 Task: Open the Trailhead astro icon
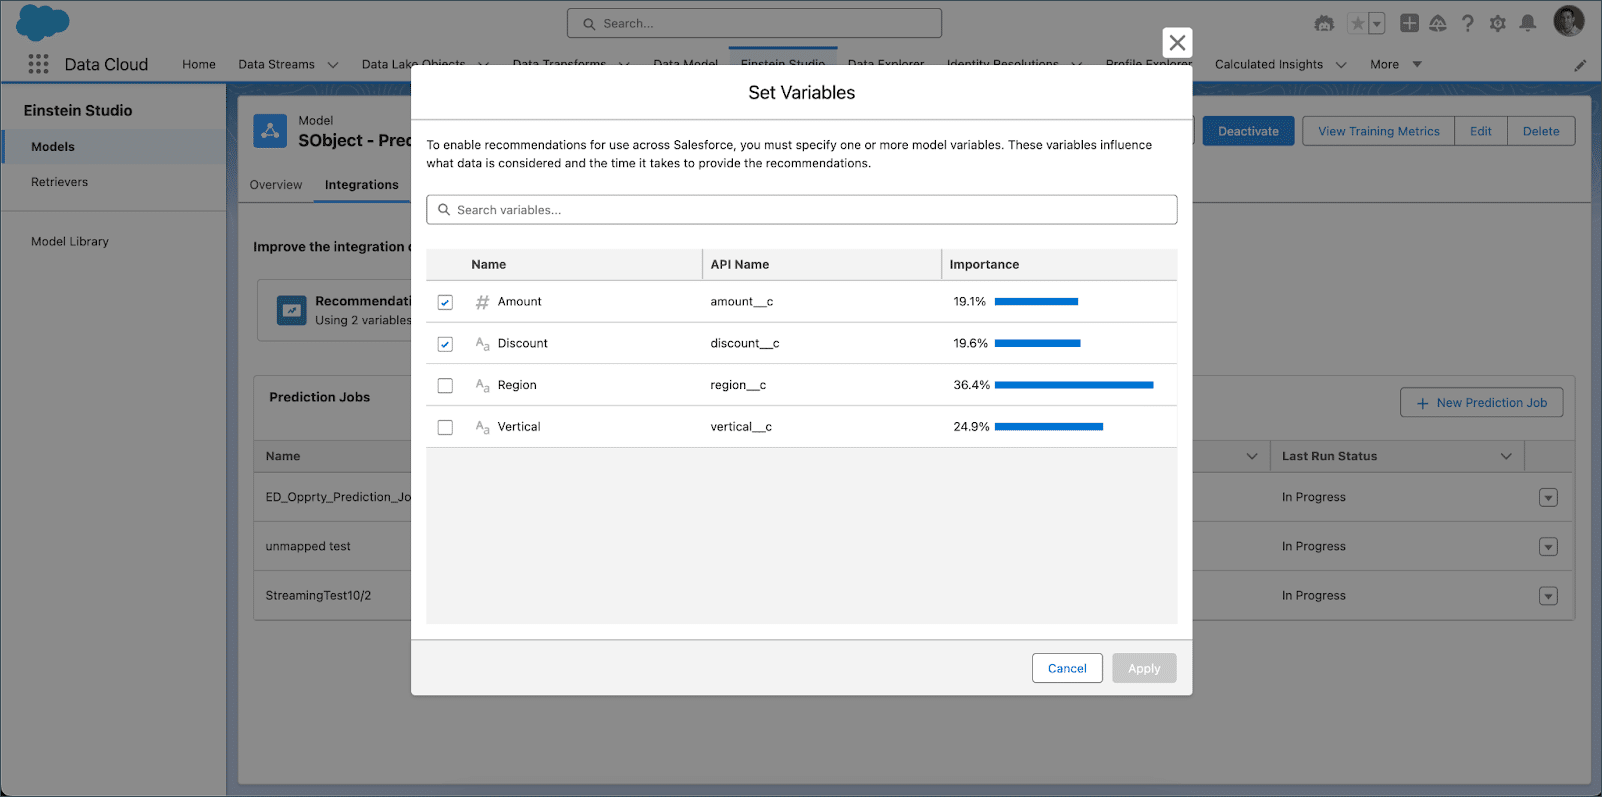pyautogui.click(x=1324, y=23)
